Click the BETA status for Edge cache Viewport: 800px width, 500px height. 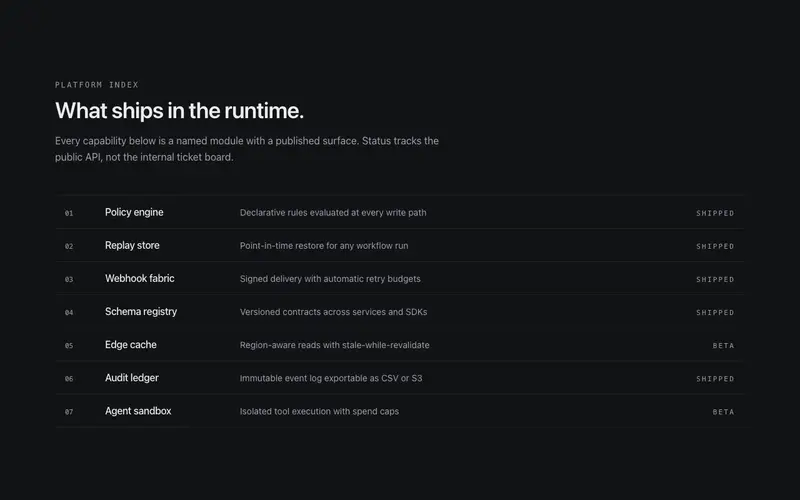[x=723, y=346]
